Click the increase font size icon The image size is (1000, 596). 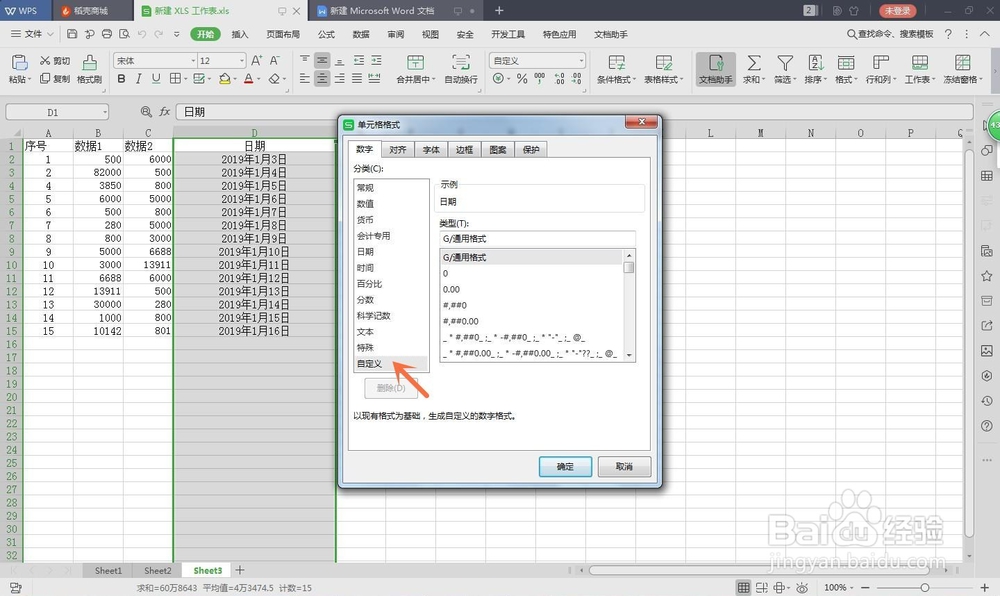256,61
